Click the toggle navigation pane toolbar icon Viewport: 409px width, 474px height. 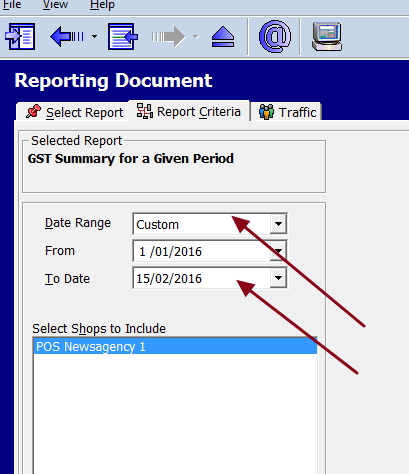tap(20, 36)
